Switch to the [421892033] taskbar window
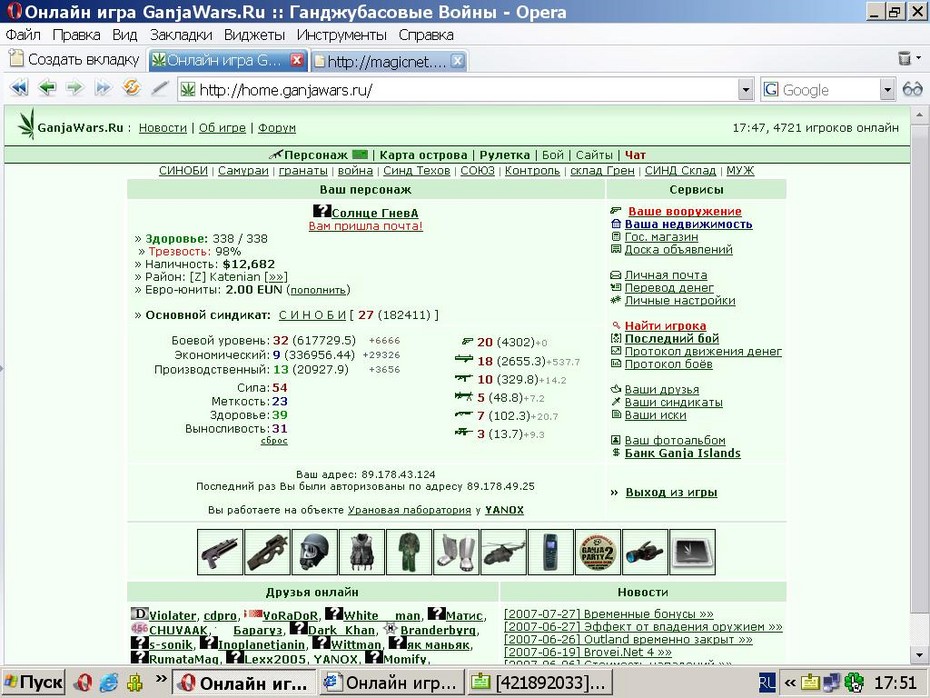The width and height of the screenshot is (930, 698). 540,683
